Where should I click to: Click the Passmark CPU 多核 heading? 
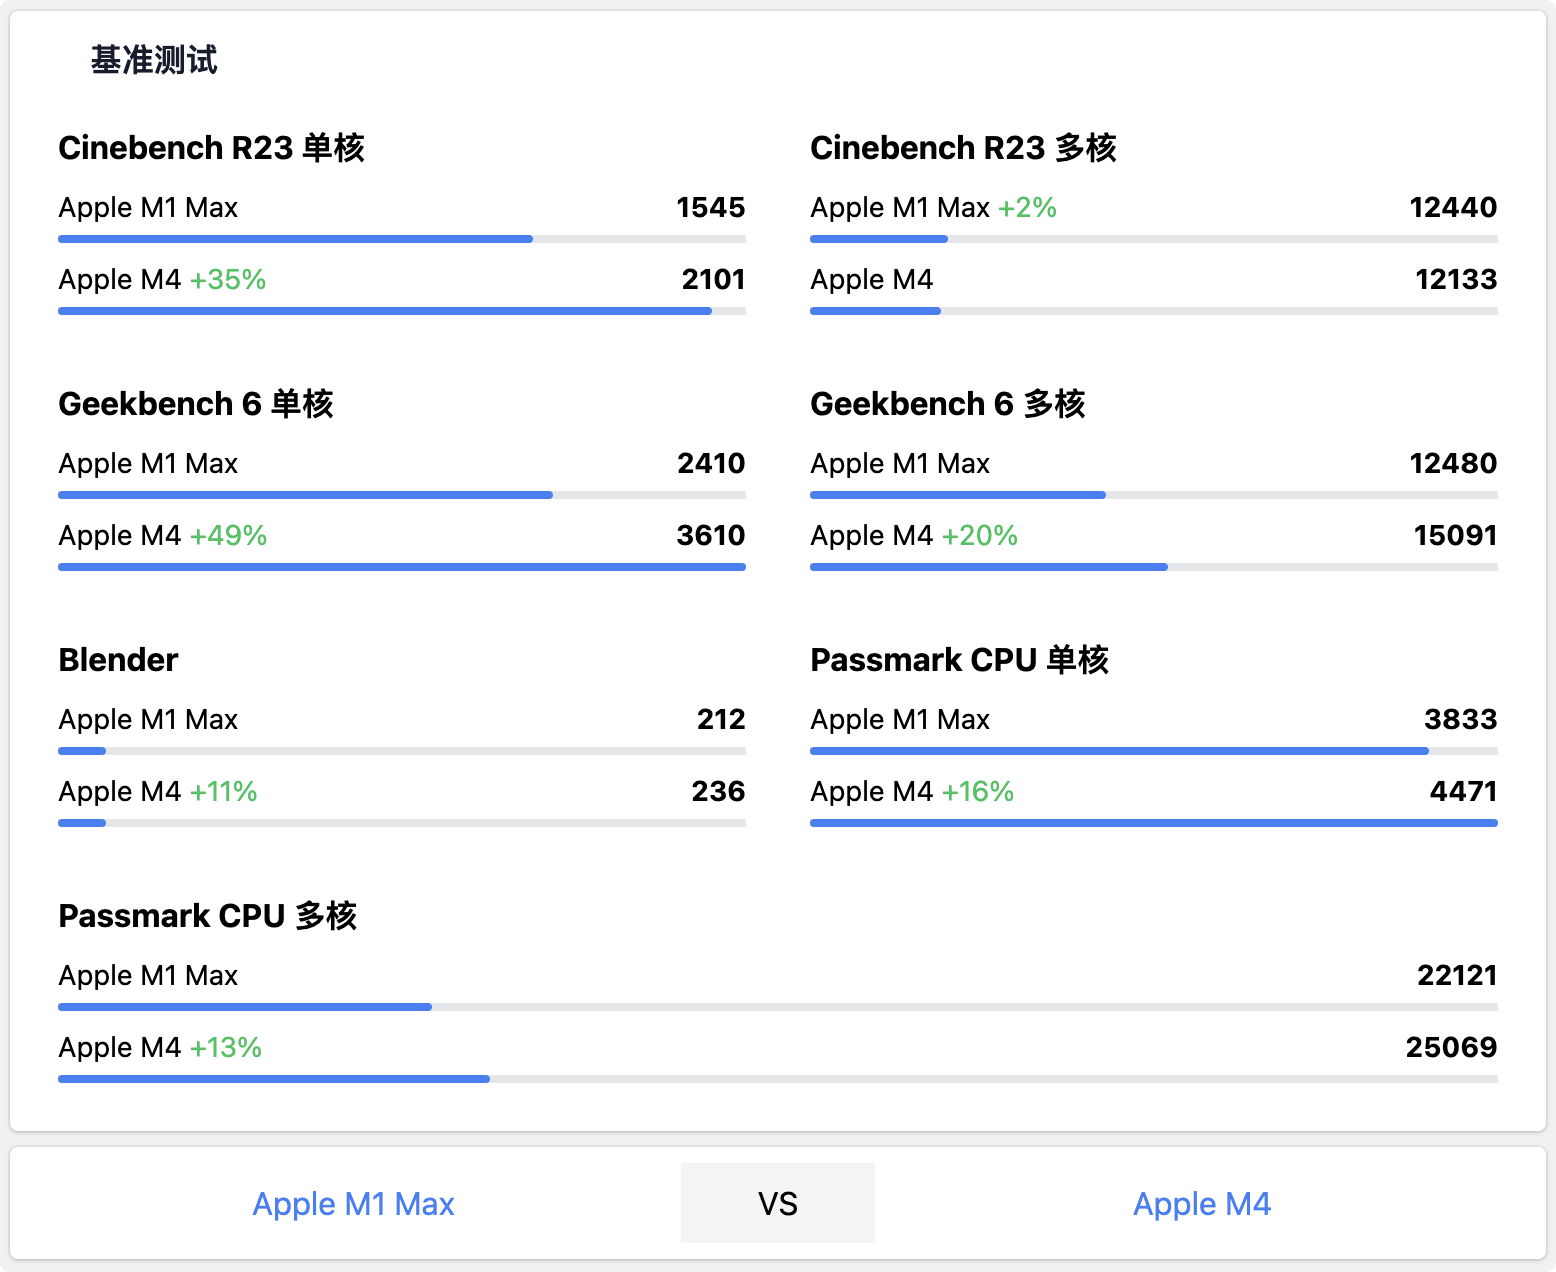(x=207, y=916)
